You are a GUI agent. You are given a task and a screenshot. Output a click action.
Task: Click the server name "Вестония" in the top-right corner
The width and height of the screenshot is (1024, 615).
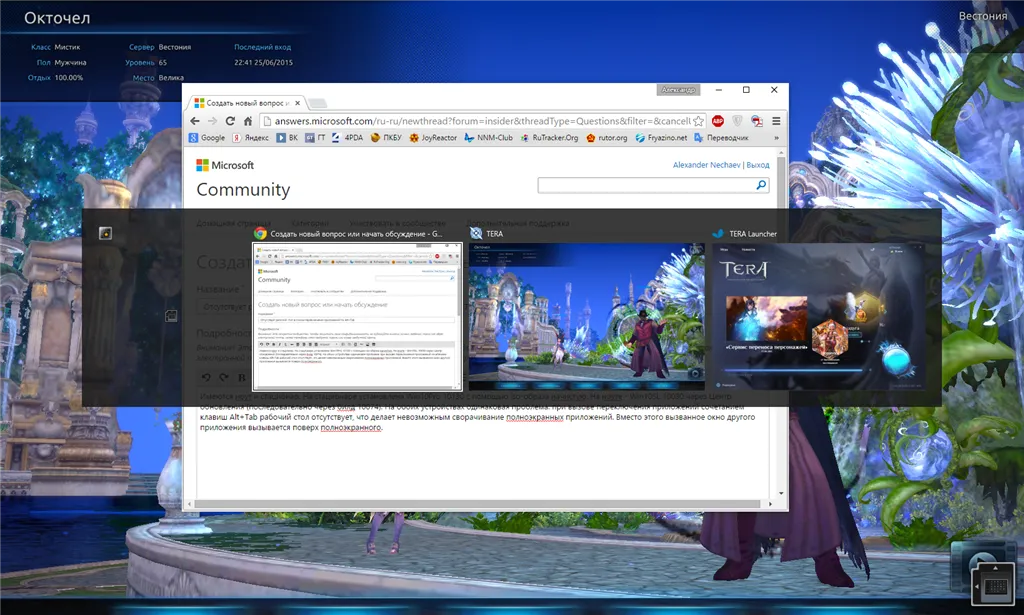(983, 16)
